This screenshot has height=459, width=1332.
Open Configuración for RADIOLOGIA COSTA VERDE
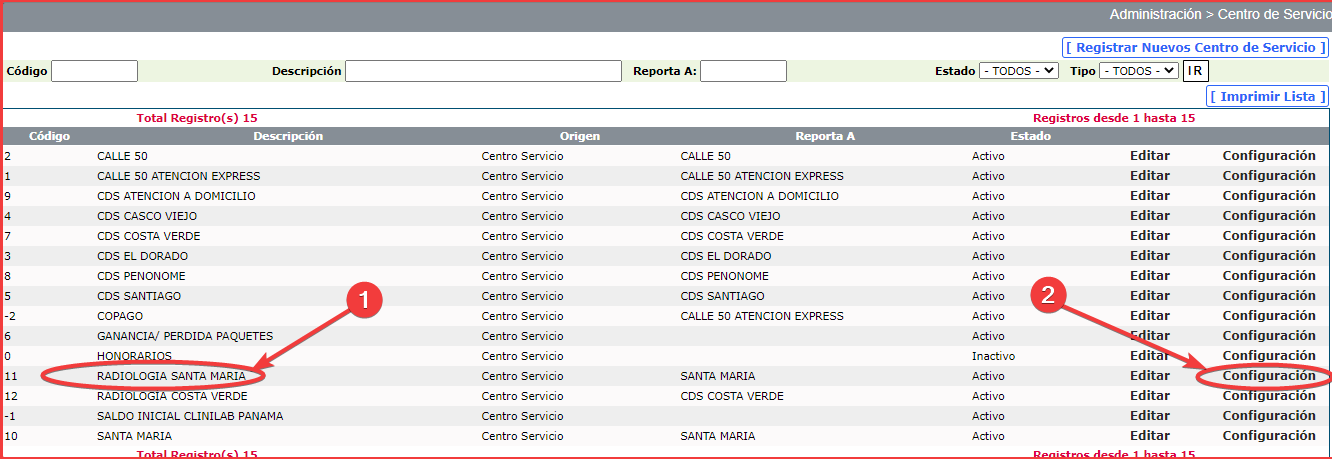click(1269, 396)
